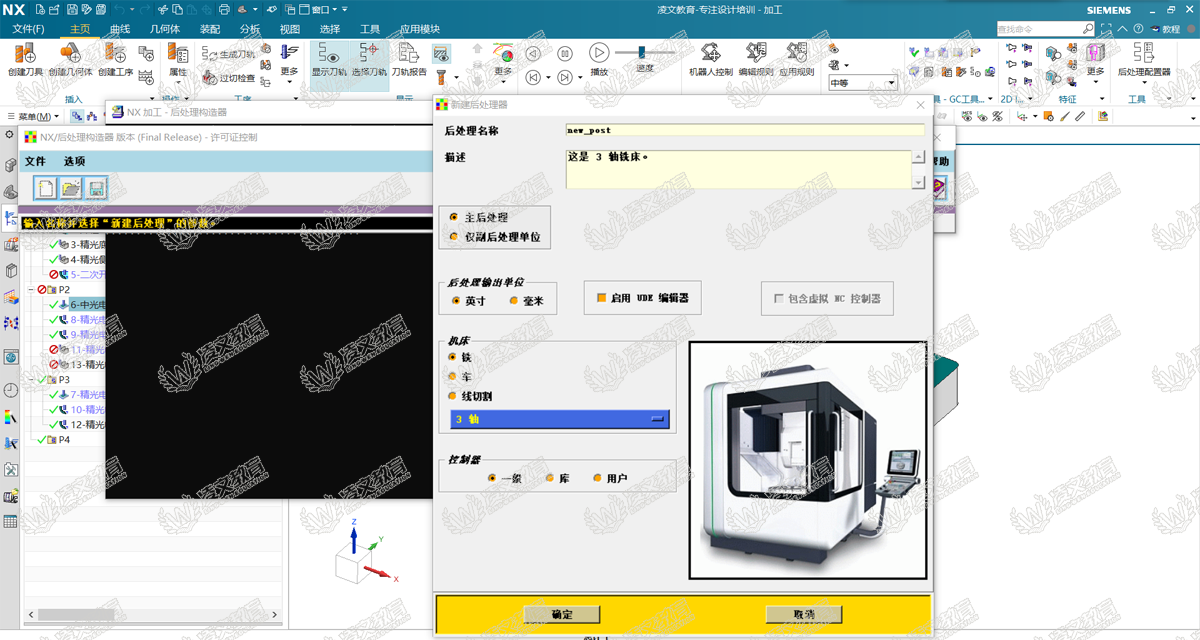Switch to the 曲线 ribbon tab

click(120, 29)
